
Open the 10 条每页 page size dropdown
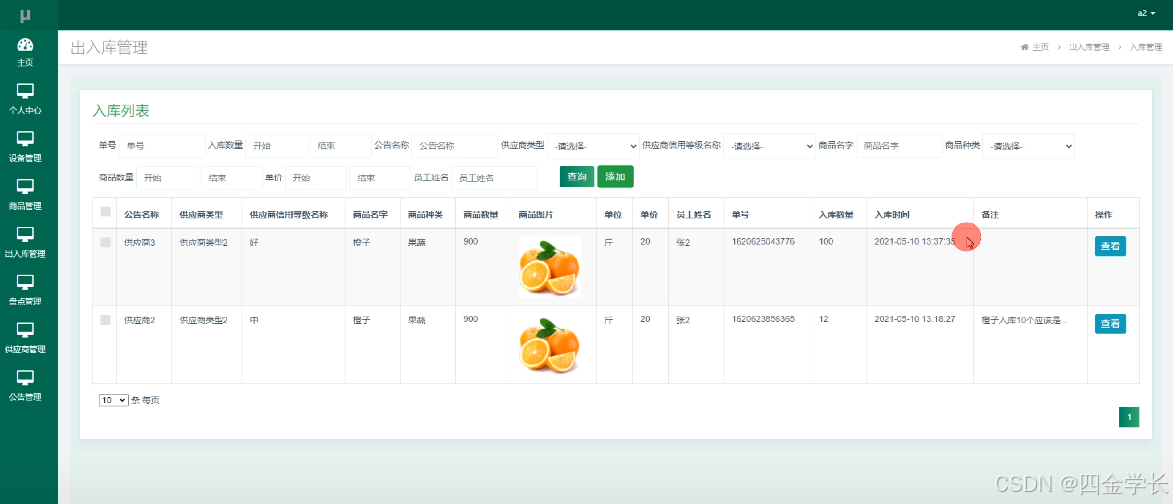[114, 400]
